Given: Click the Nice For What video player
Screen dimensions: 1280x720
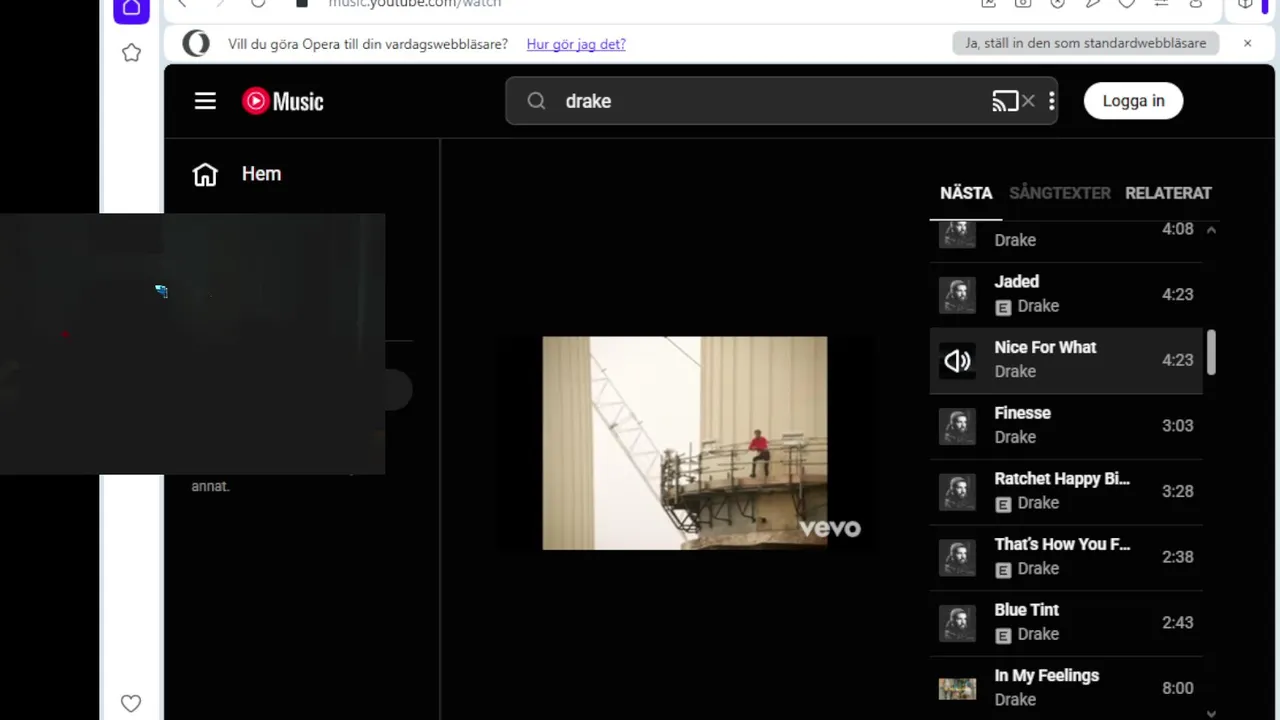Looking at the screenshot, I should coord(685,443).
